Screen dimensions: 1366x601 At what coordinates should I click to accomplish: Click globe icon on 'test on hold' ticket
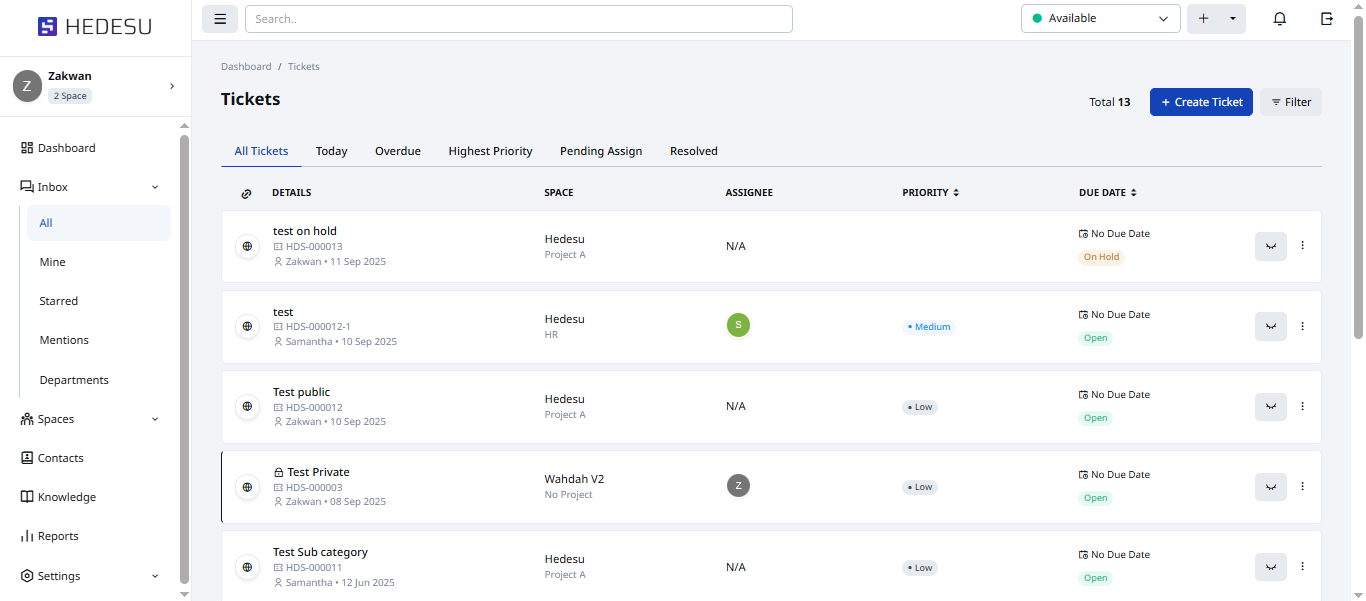coord(247,246)
